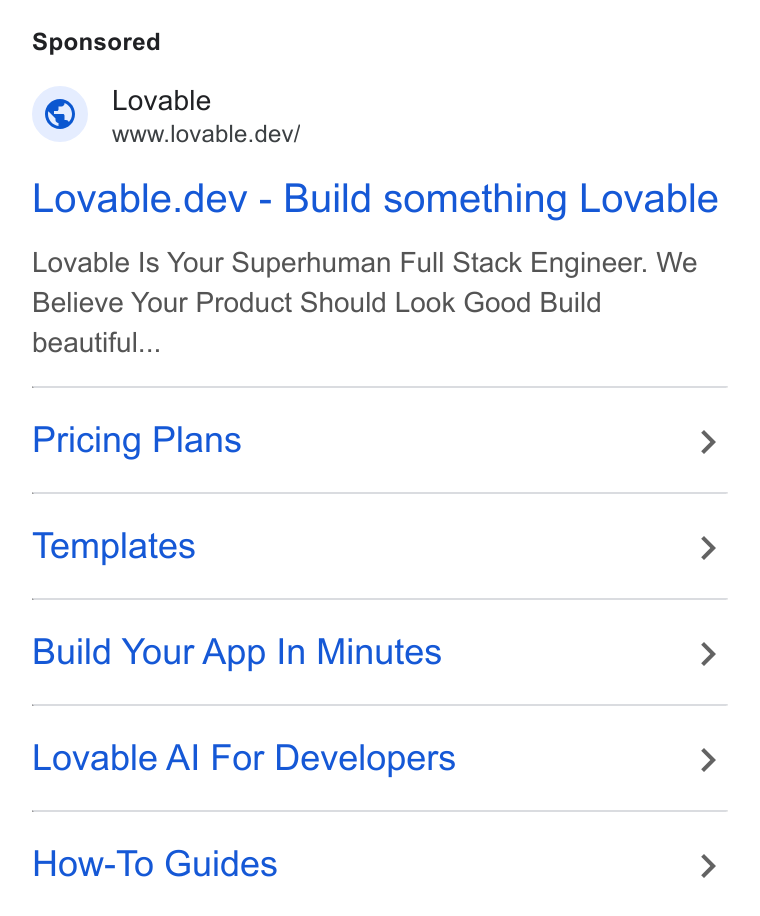
Task: Click the www.lovable.dev/ display URL
Action: click(206, 134)
